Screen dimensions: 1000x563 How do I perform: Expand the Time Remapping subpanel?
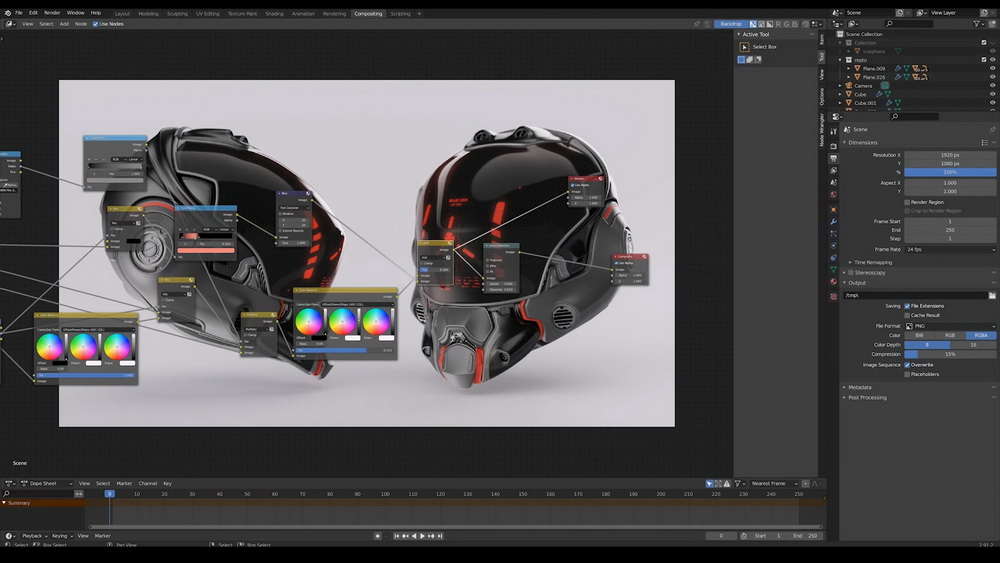click(872, 262)
